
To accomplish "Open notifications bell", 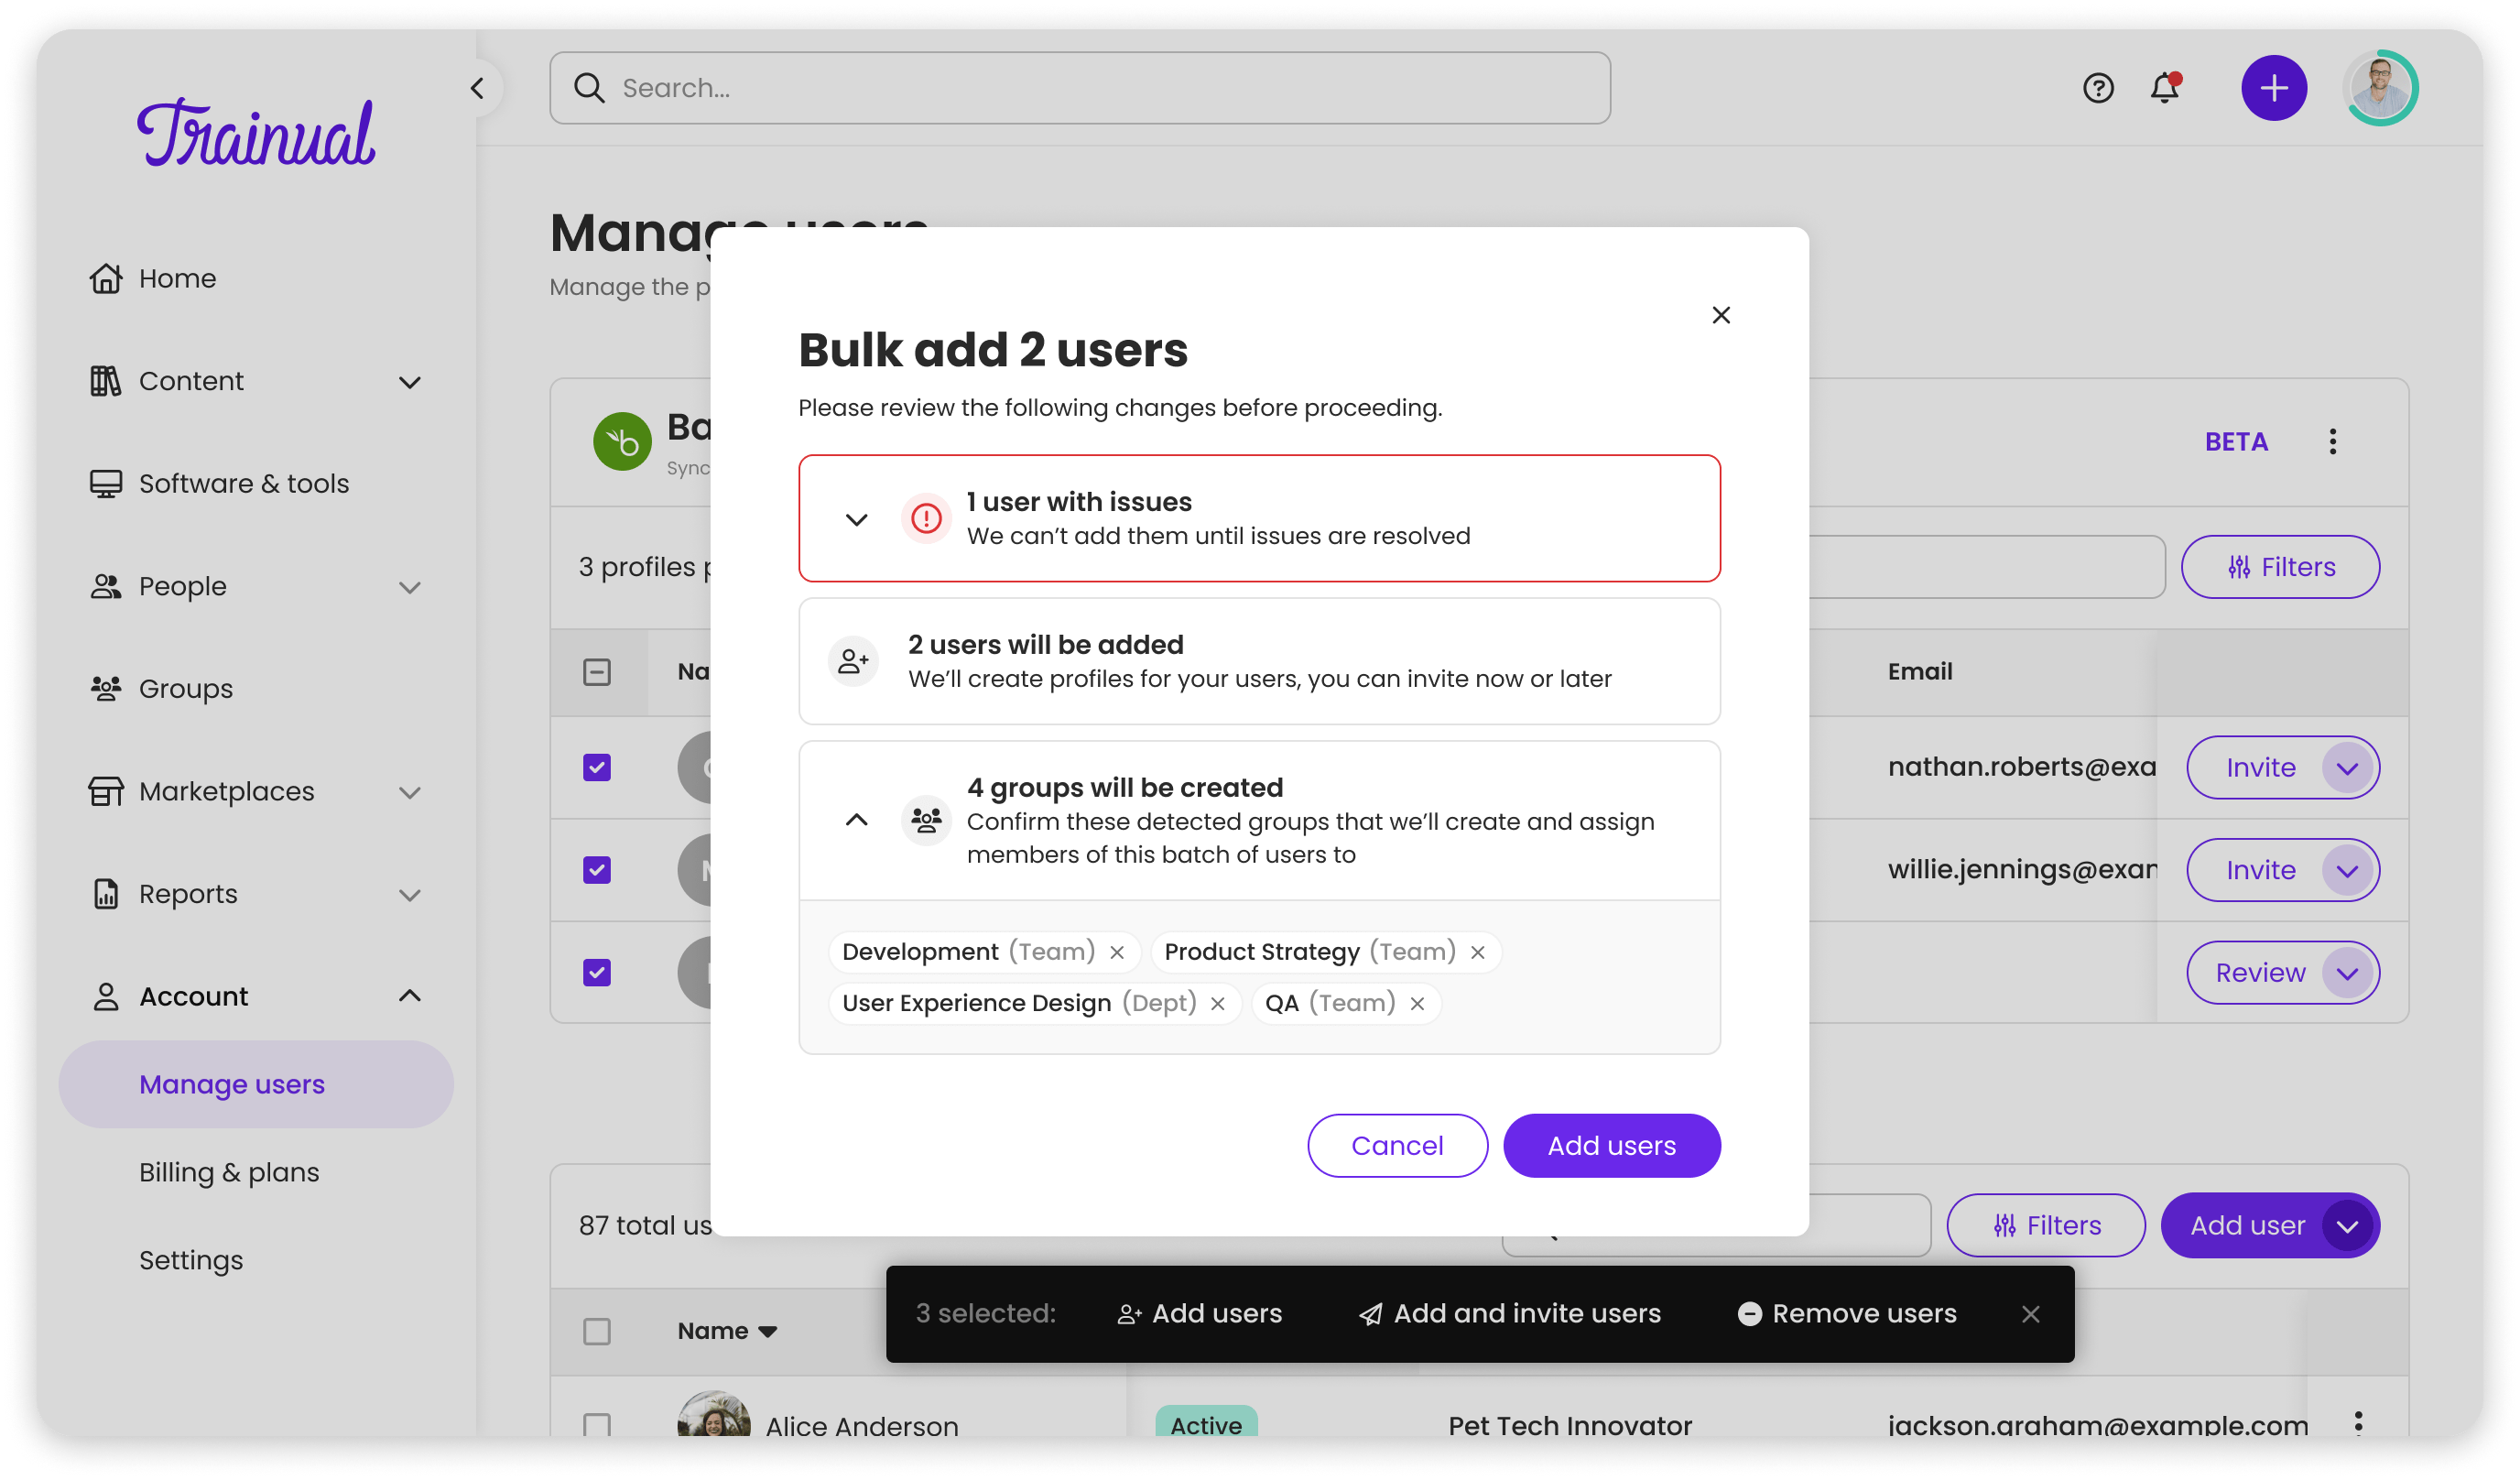I will click(x=2165, y=88).
